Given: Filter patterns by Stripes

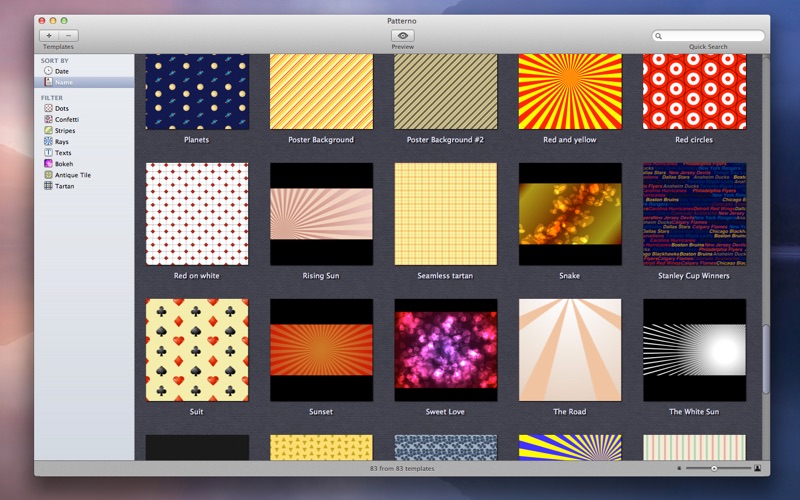Looking at the screenshot, I should tap(64, 130).
